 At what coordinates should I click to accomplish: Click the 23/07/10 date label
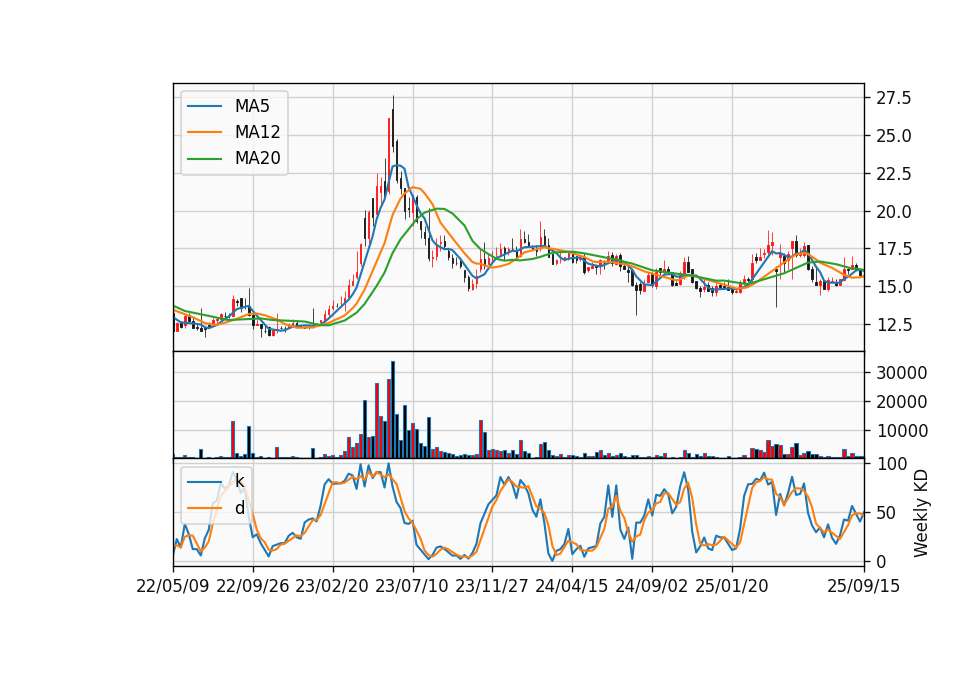coord(412,586)
